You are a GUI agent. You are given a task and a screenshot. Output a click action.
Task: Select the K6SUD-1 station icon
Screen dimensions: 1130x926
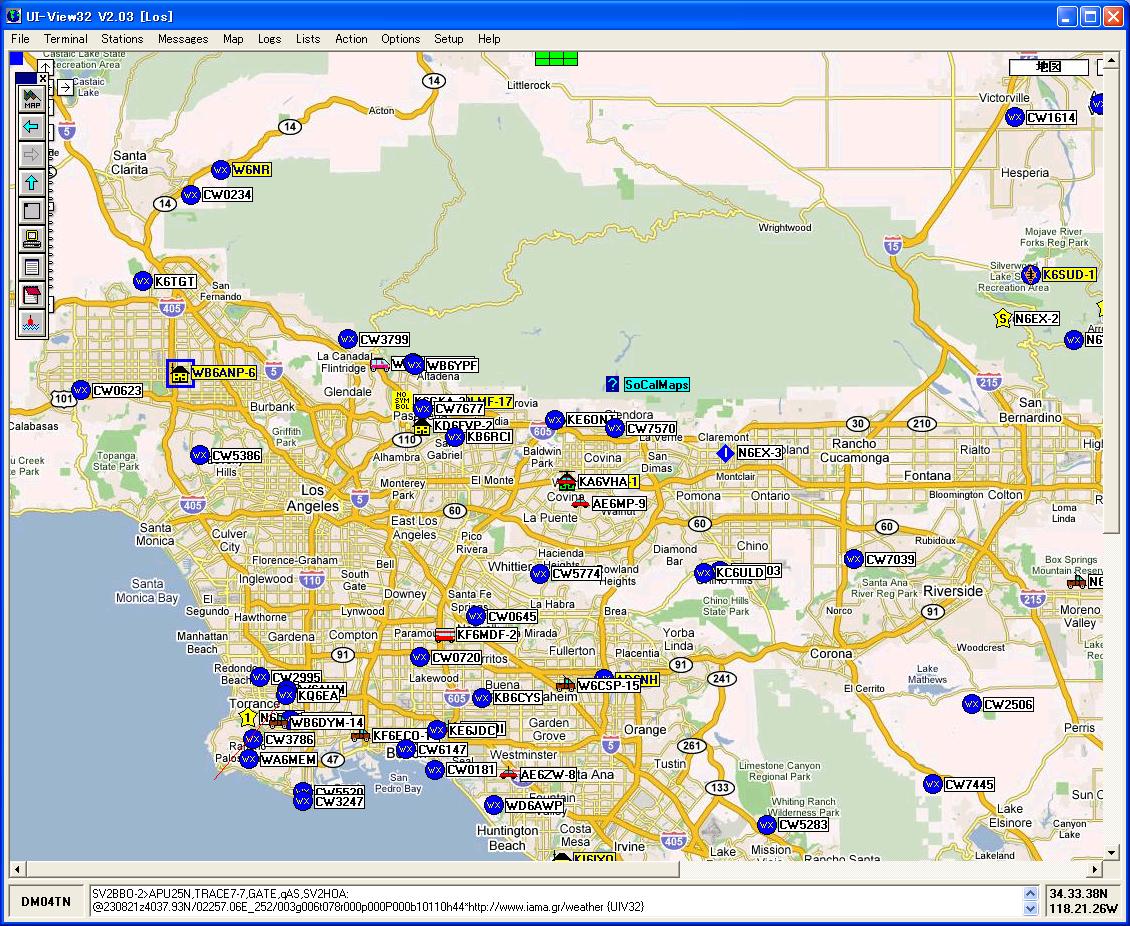tap(1031, 275)
